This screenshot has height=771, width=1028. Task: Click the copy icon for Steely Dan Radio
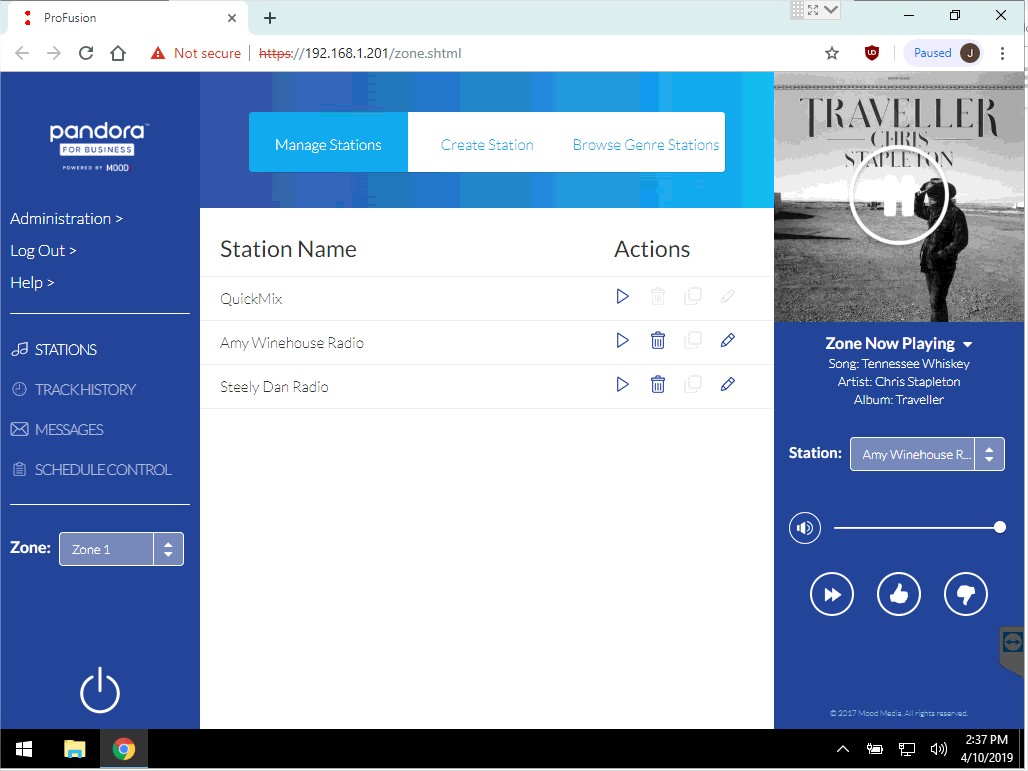coord(692,384)
